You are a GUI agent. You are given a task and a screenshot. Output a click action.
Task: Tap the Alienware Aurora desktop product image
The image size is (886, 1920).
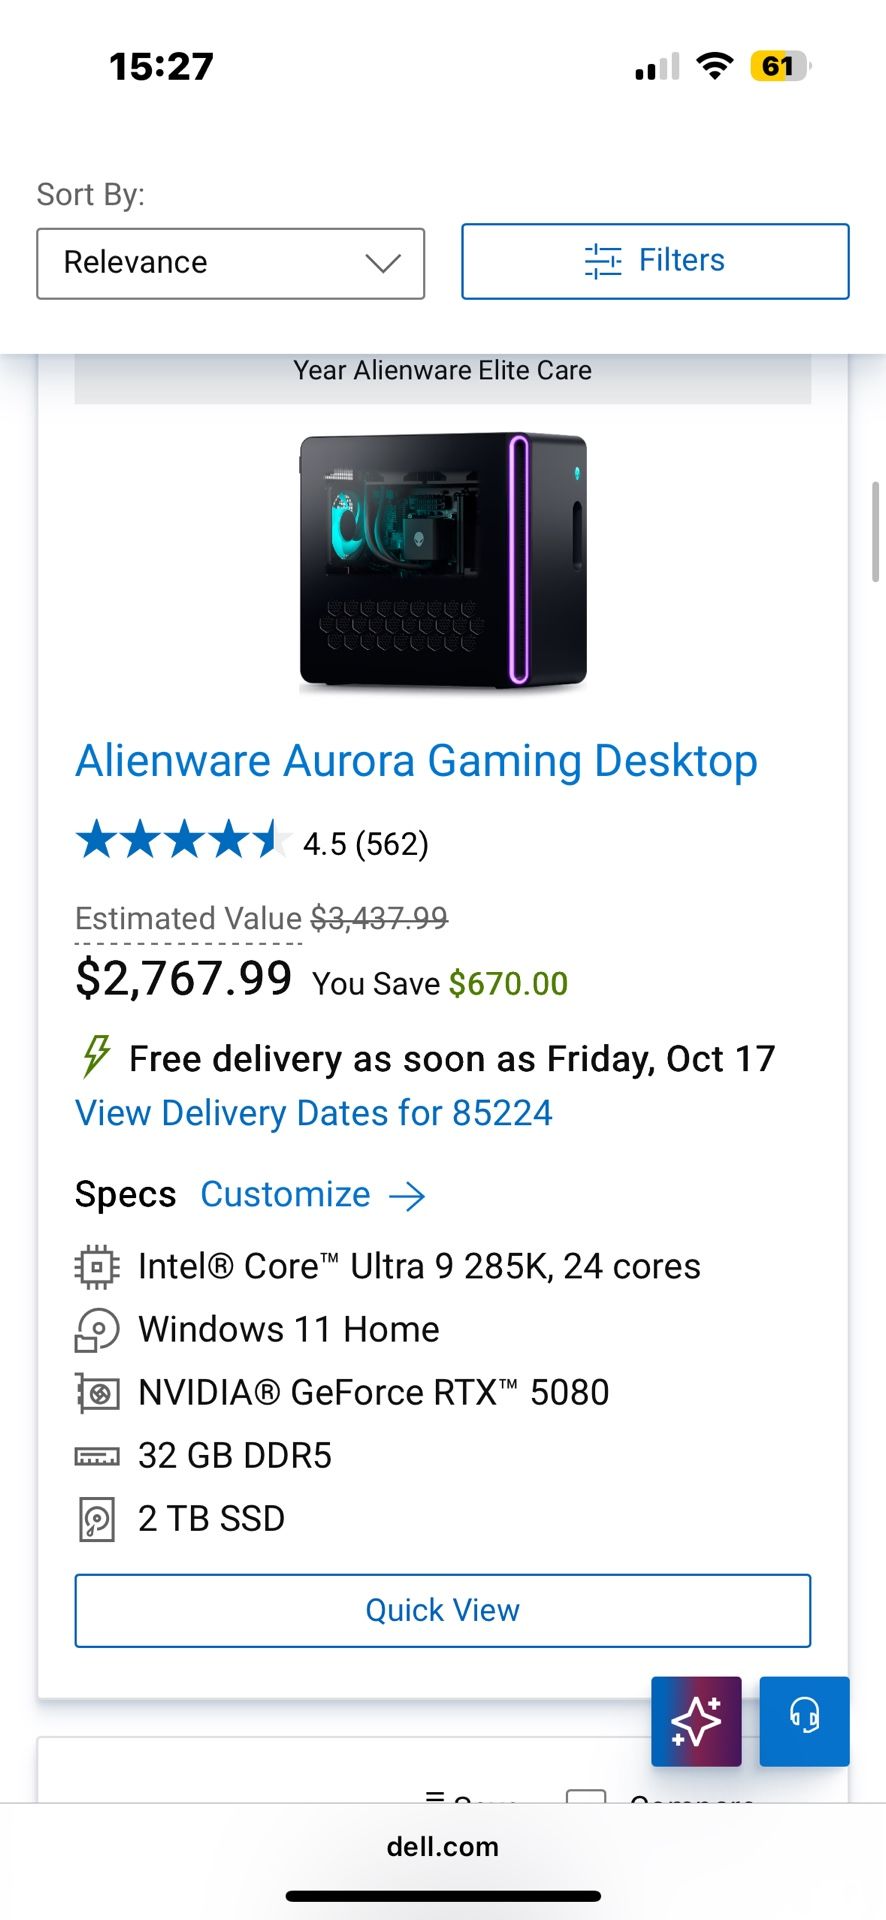coord(443,560)
